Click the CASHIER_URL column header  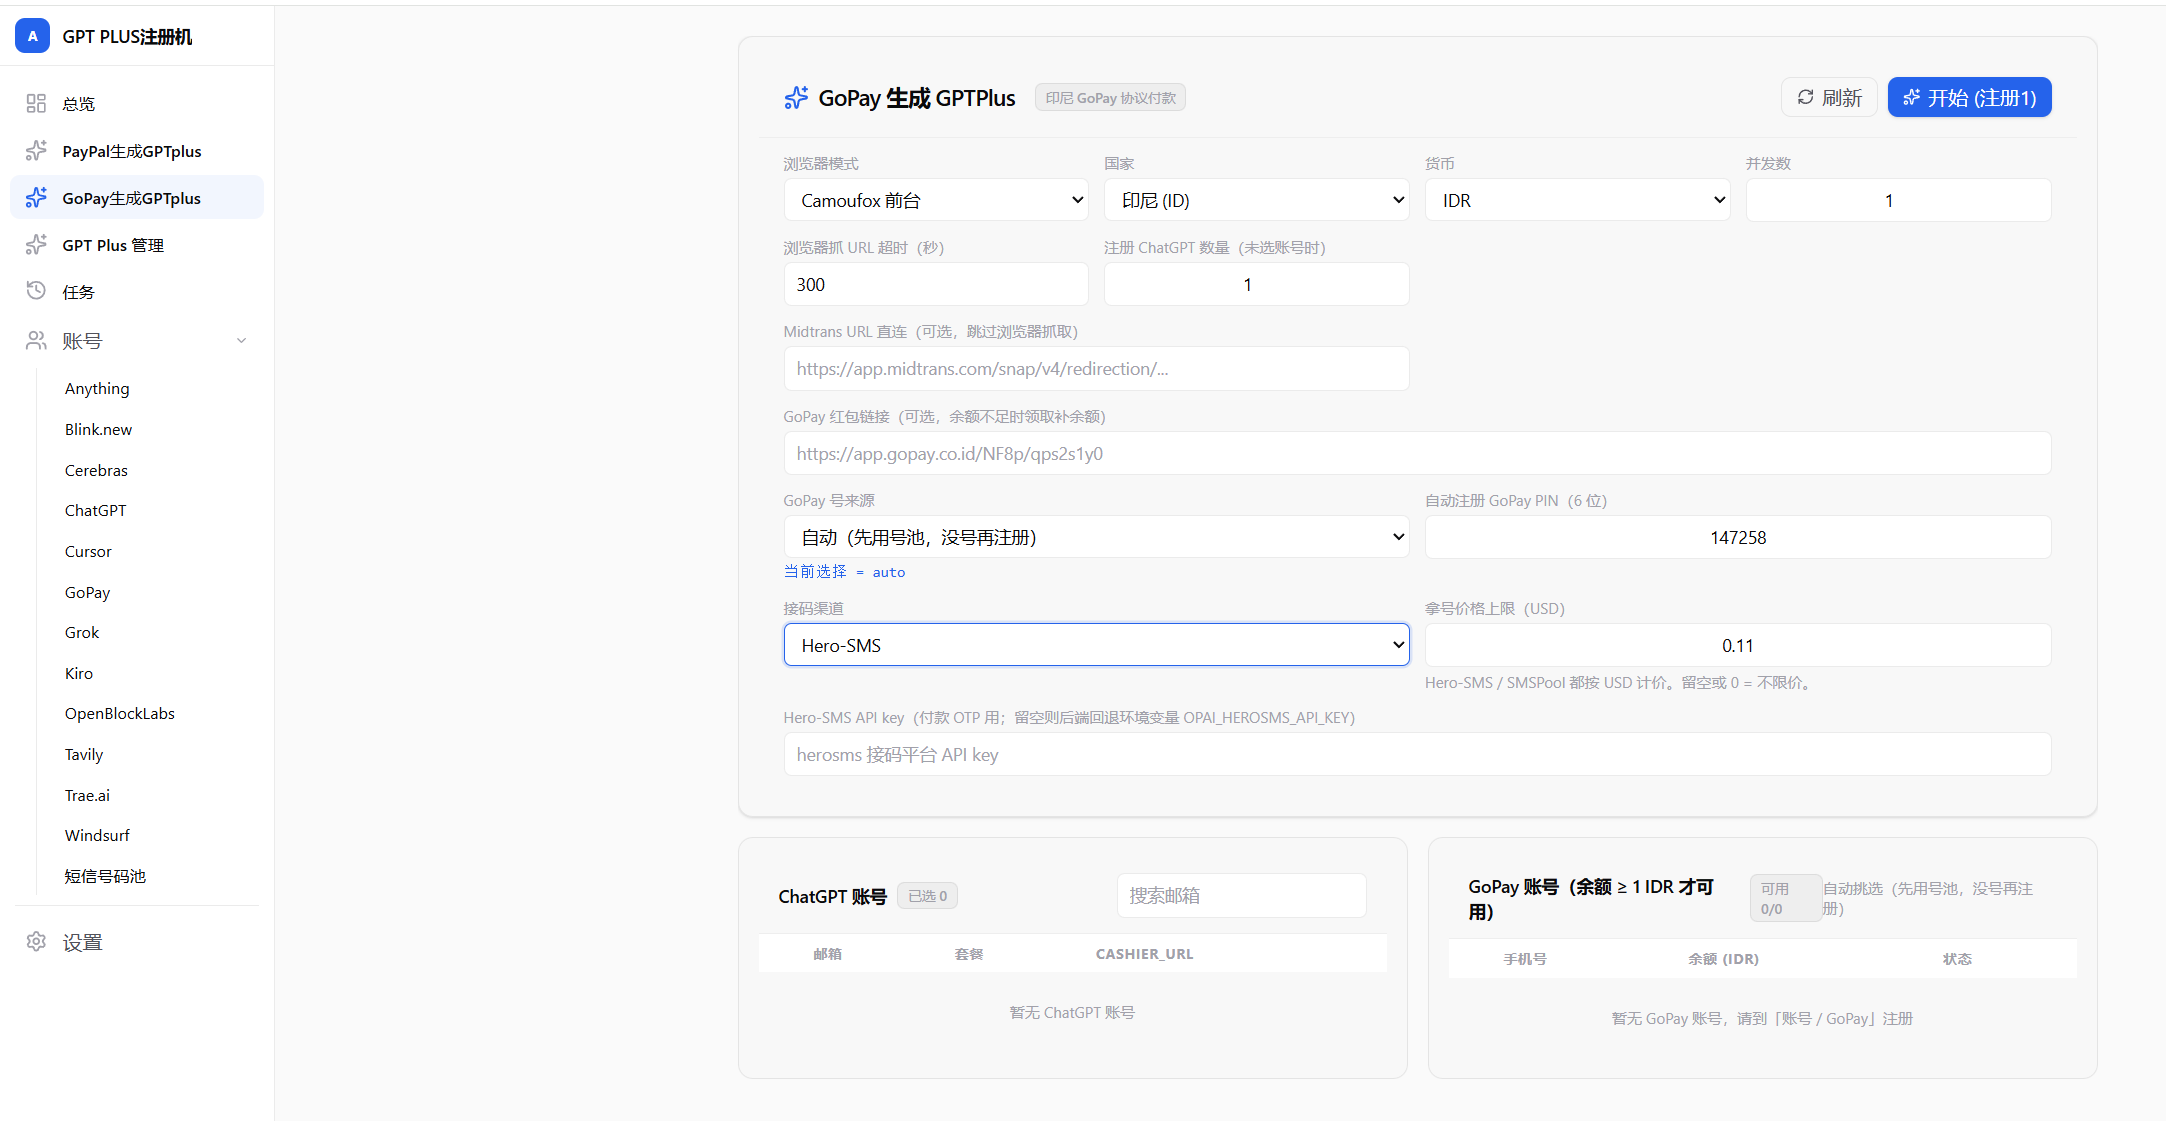(1145, 954)
